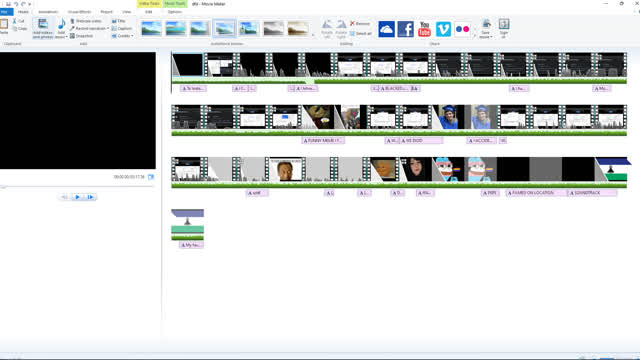Select the sepia AutoMovie theme
This screenshot has height=360, width=640.
[298, 29]
